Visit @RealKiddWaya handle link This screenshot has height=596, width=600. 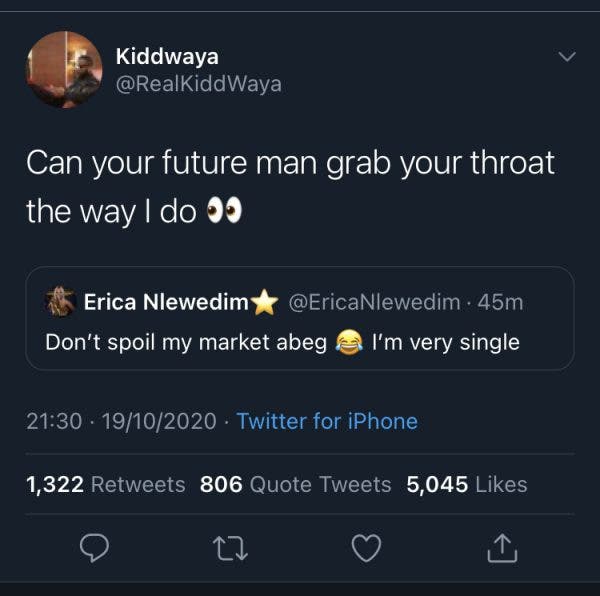(198, 84)
